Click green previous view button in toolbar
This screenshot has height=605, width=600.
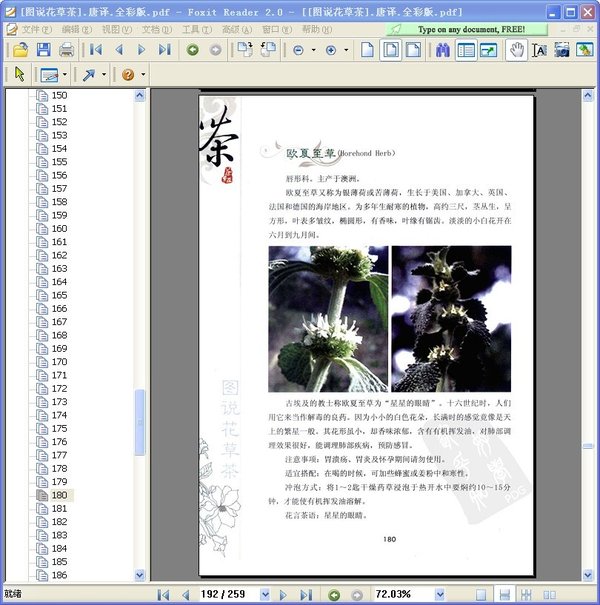pyautogui.click(x=193, y=50)
